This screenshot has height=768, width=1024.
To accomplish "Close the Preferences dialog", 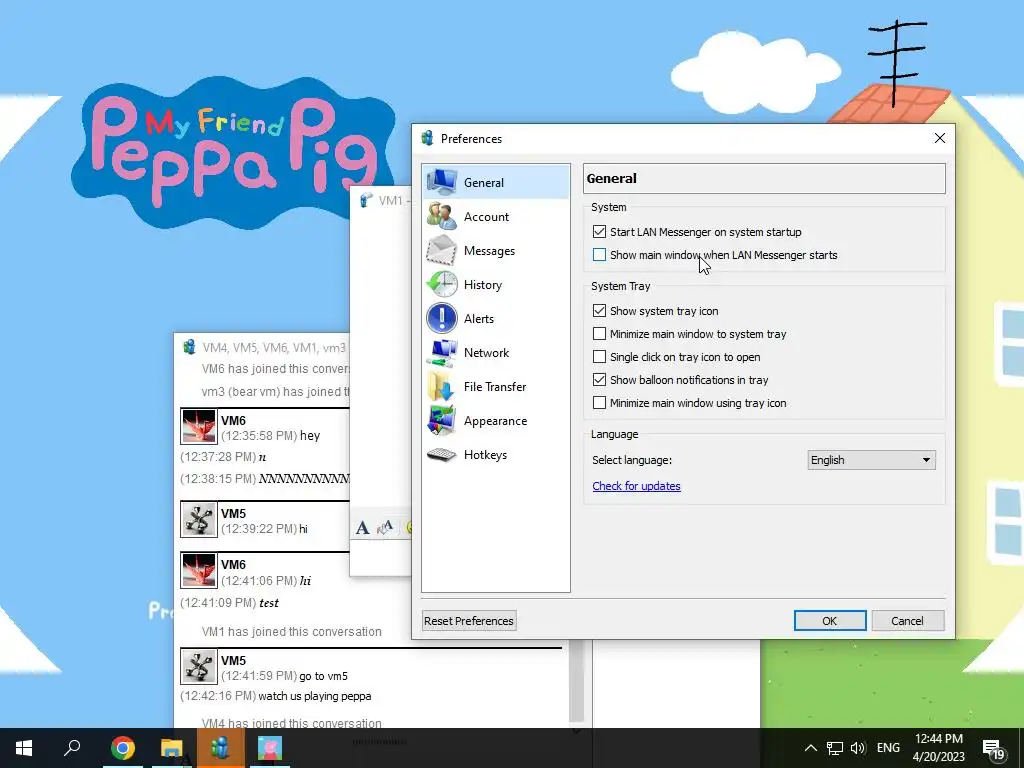I will (940, 138).
